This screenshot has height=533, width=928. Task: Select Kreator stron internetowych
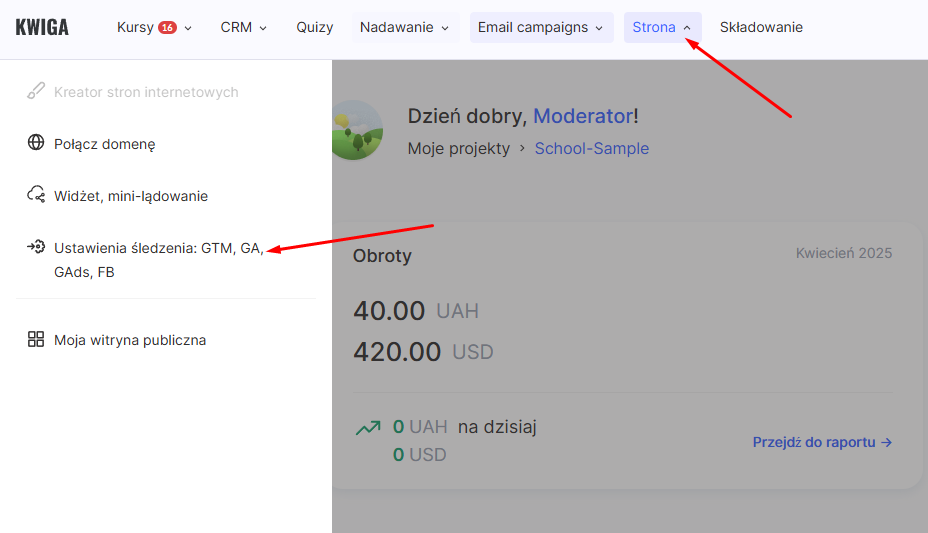click(146, 92)
